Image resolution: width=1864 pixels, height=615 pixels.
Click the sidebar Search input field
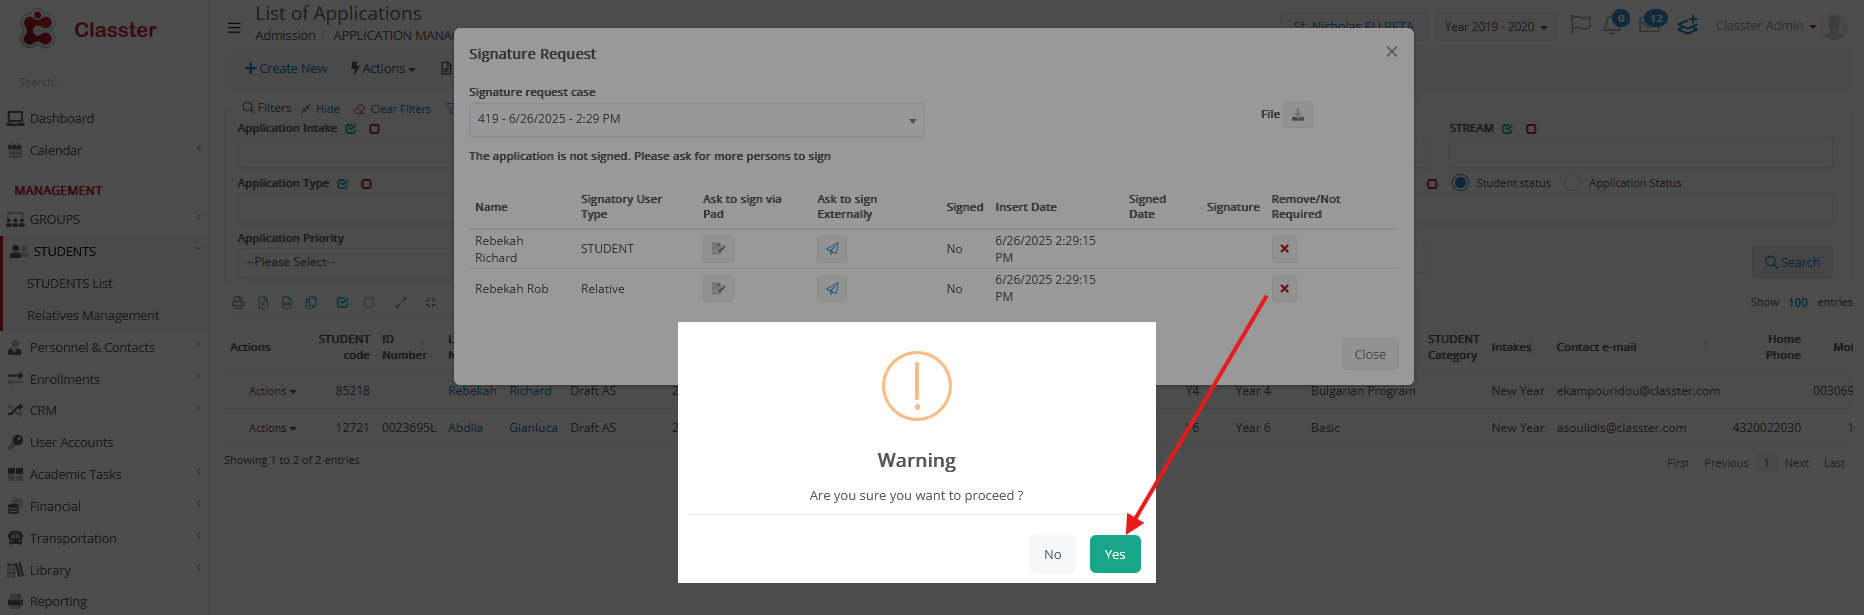point(100,82)
